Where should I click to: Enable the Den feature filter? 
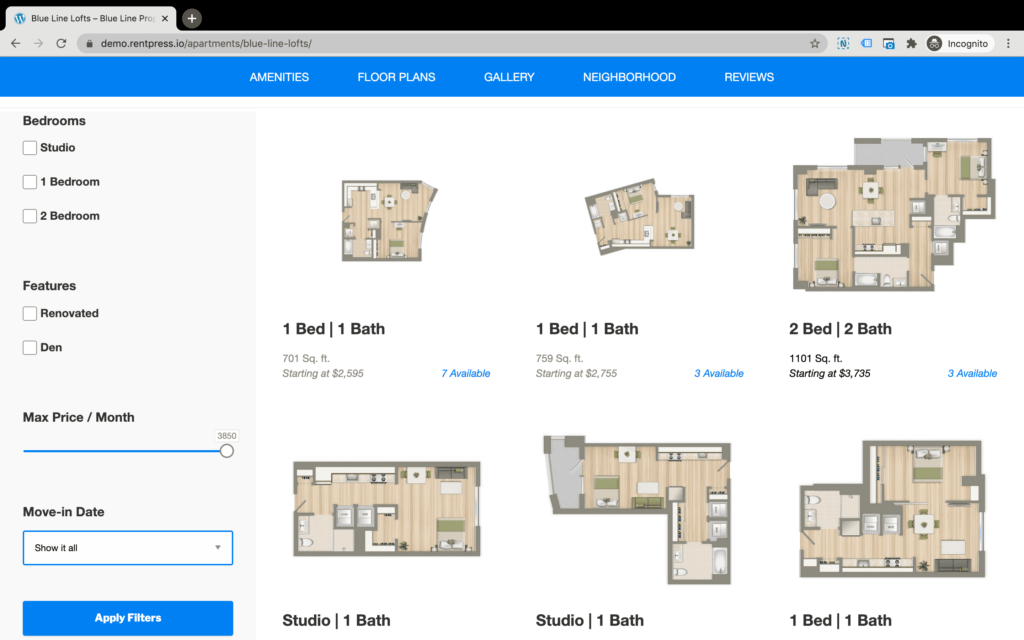tap(29, 347)
